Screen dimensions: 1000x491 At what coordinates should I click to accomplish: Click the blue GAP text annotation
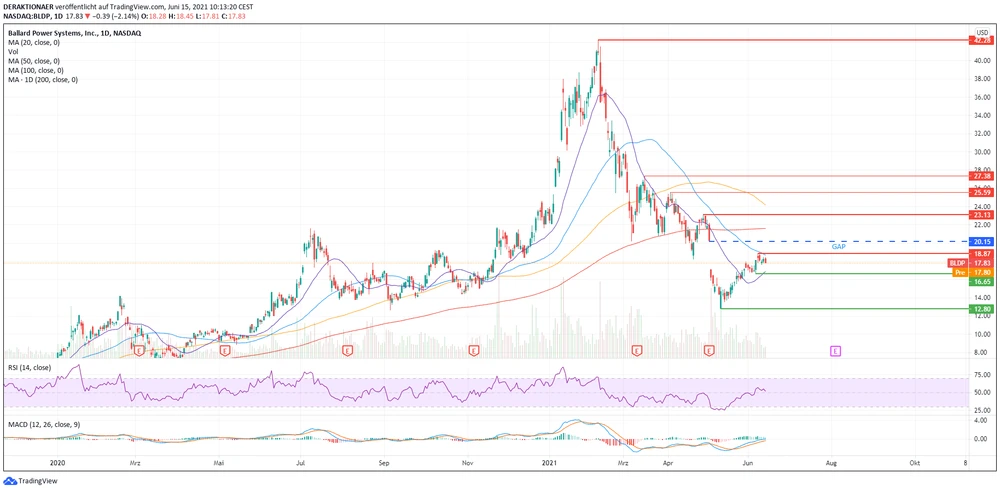pos(838,246)
